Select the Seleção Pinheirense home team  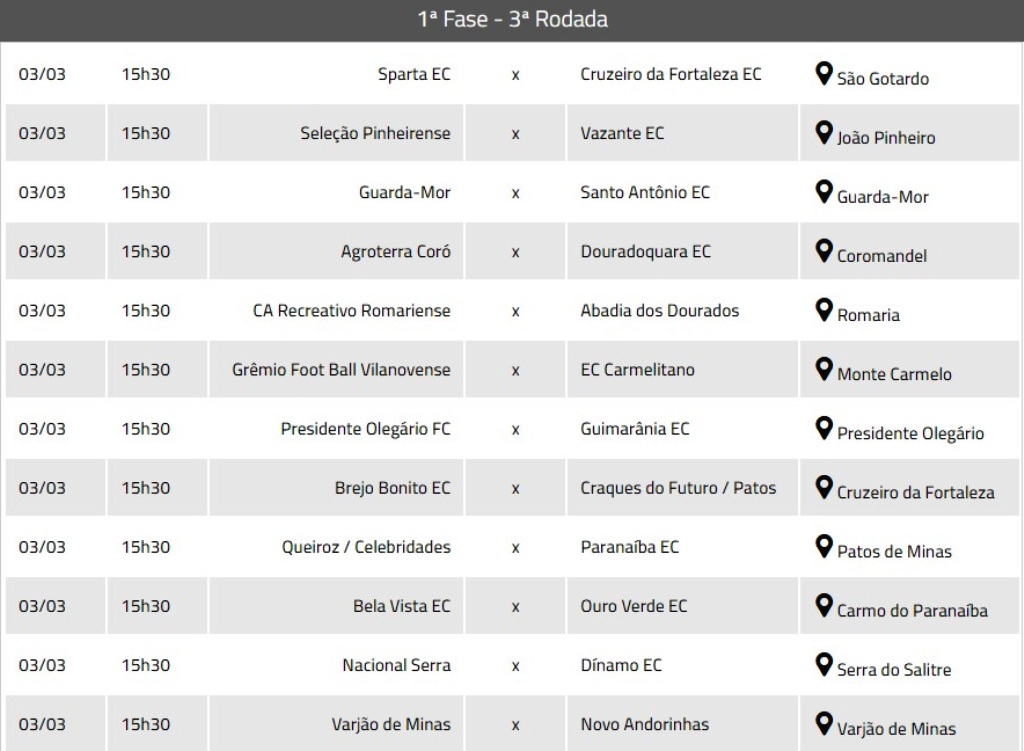click(x=375, y=133)
